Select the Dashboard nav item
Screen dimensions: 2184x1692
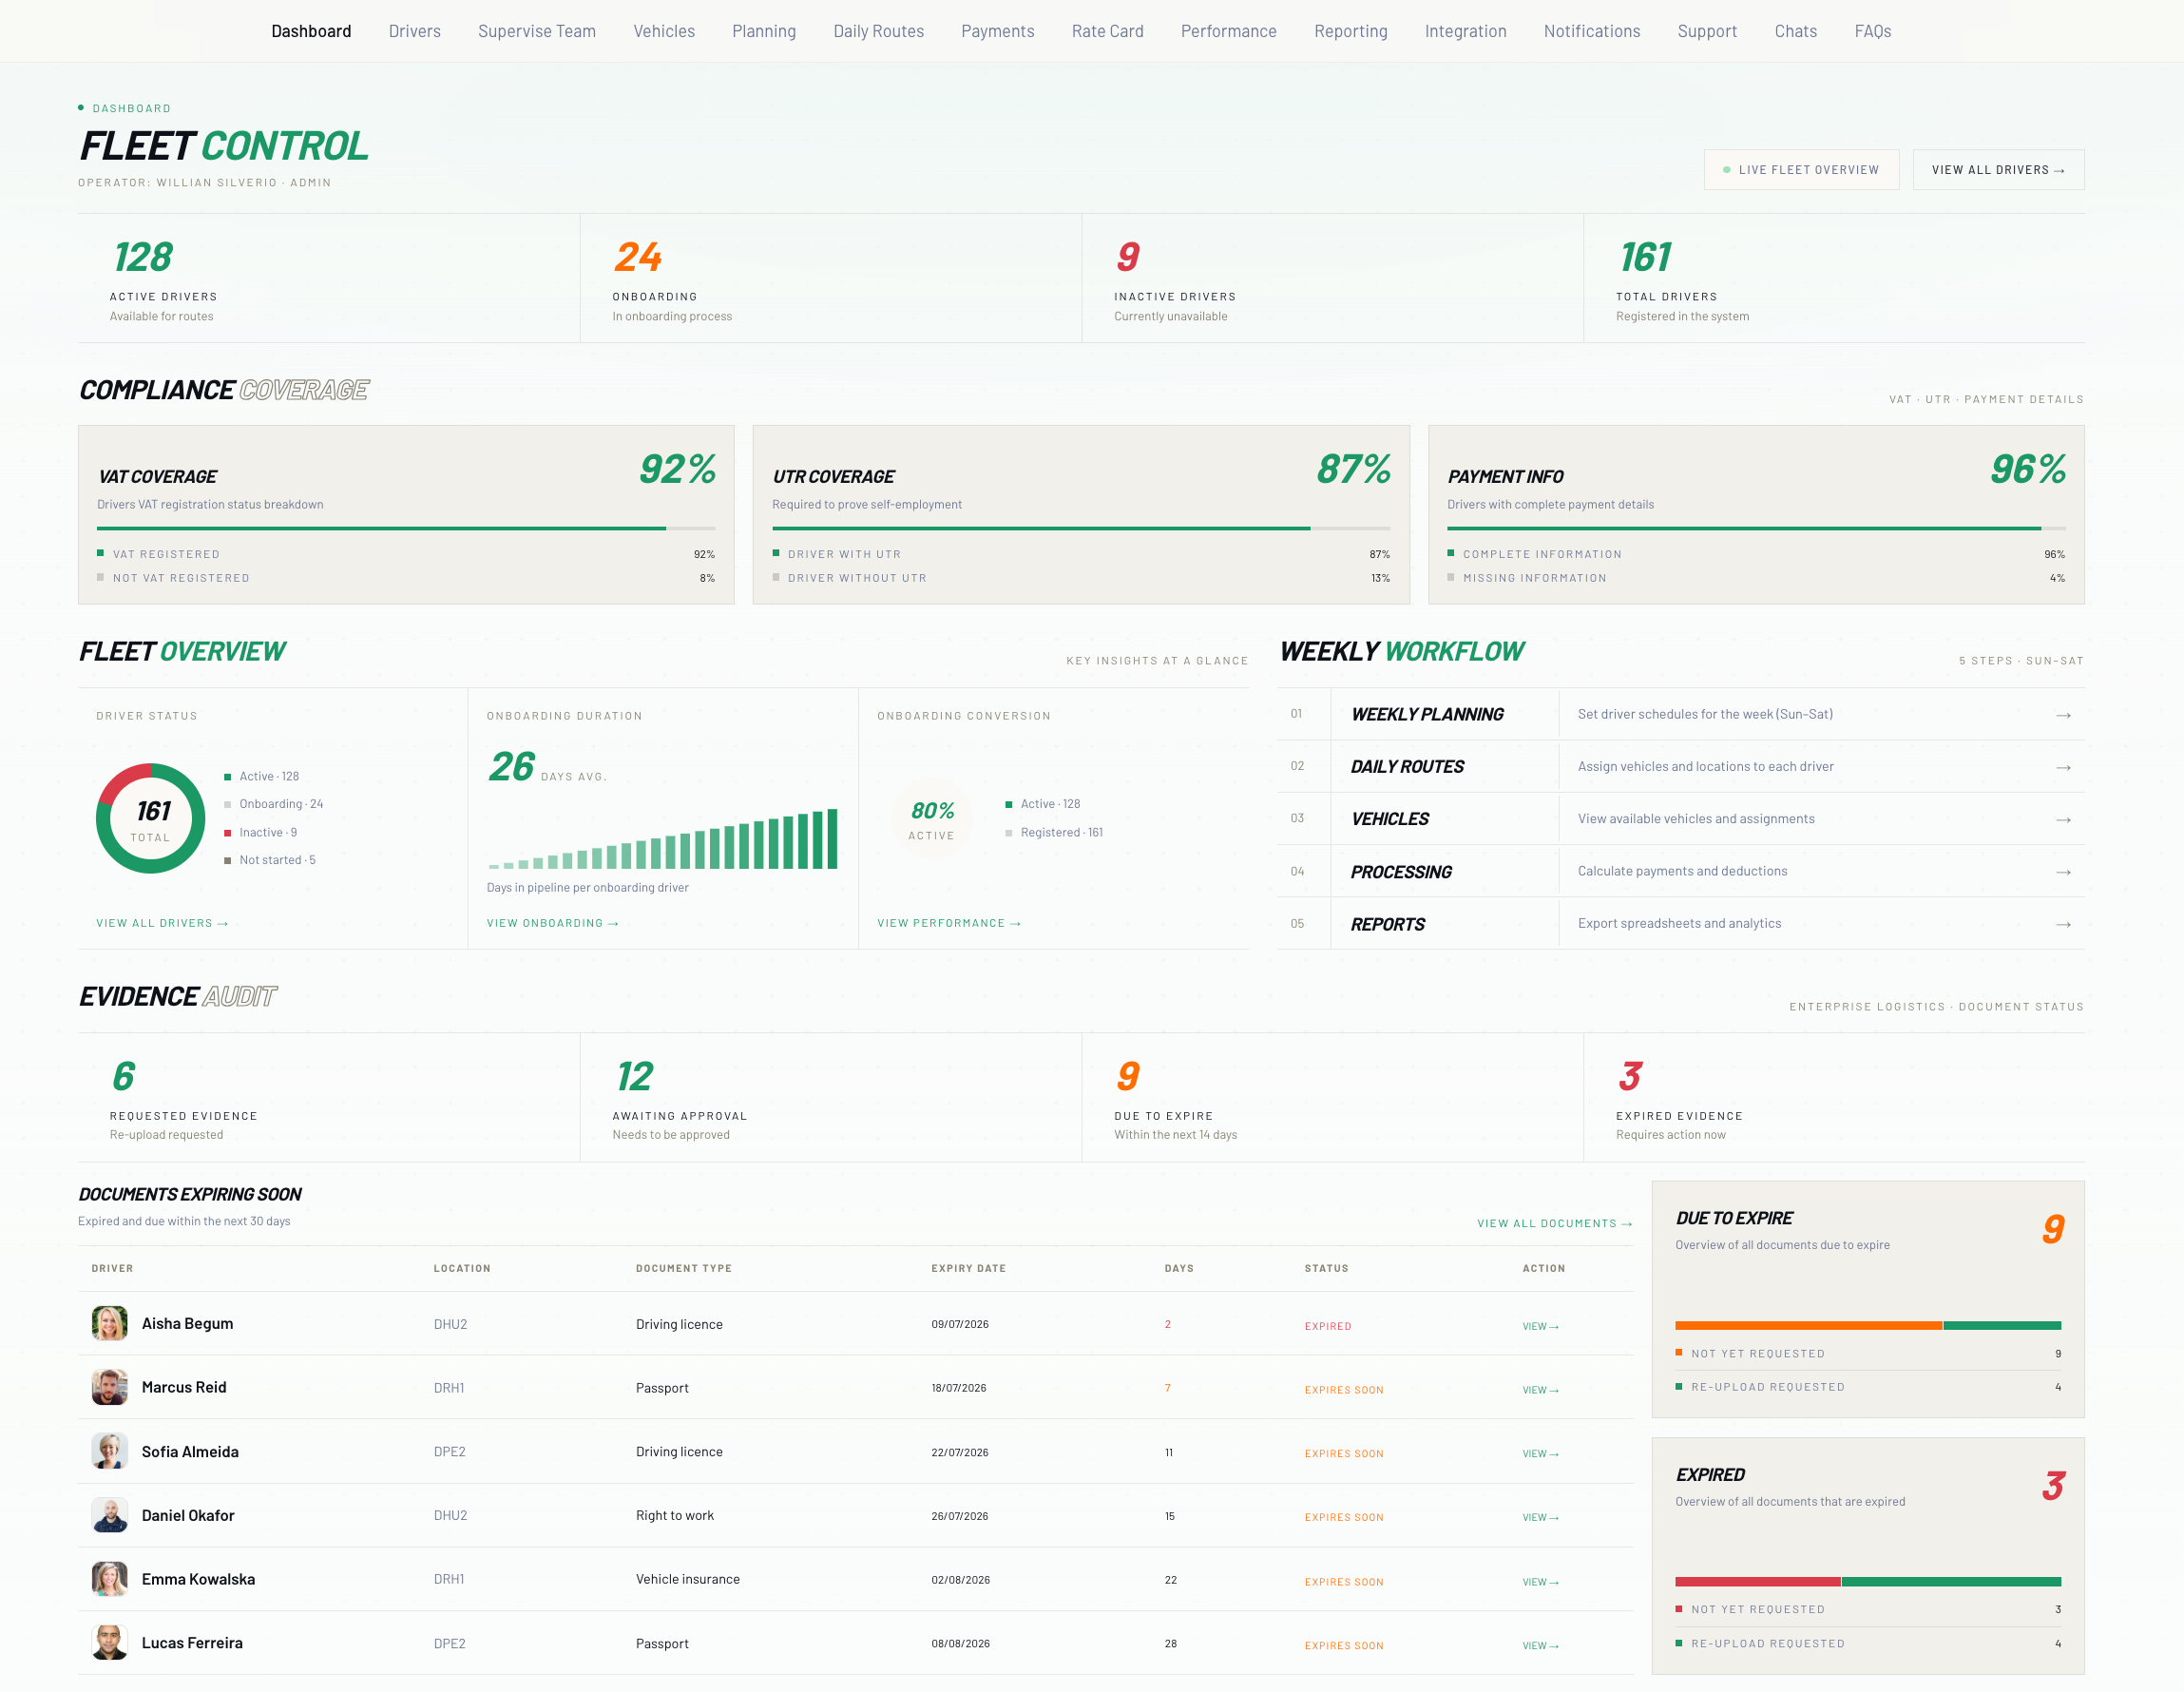pos(311,31)
